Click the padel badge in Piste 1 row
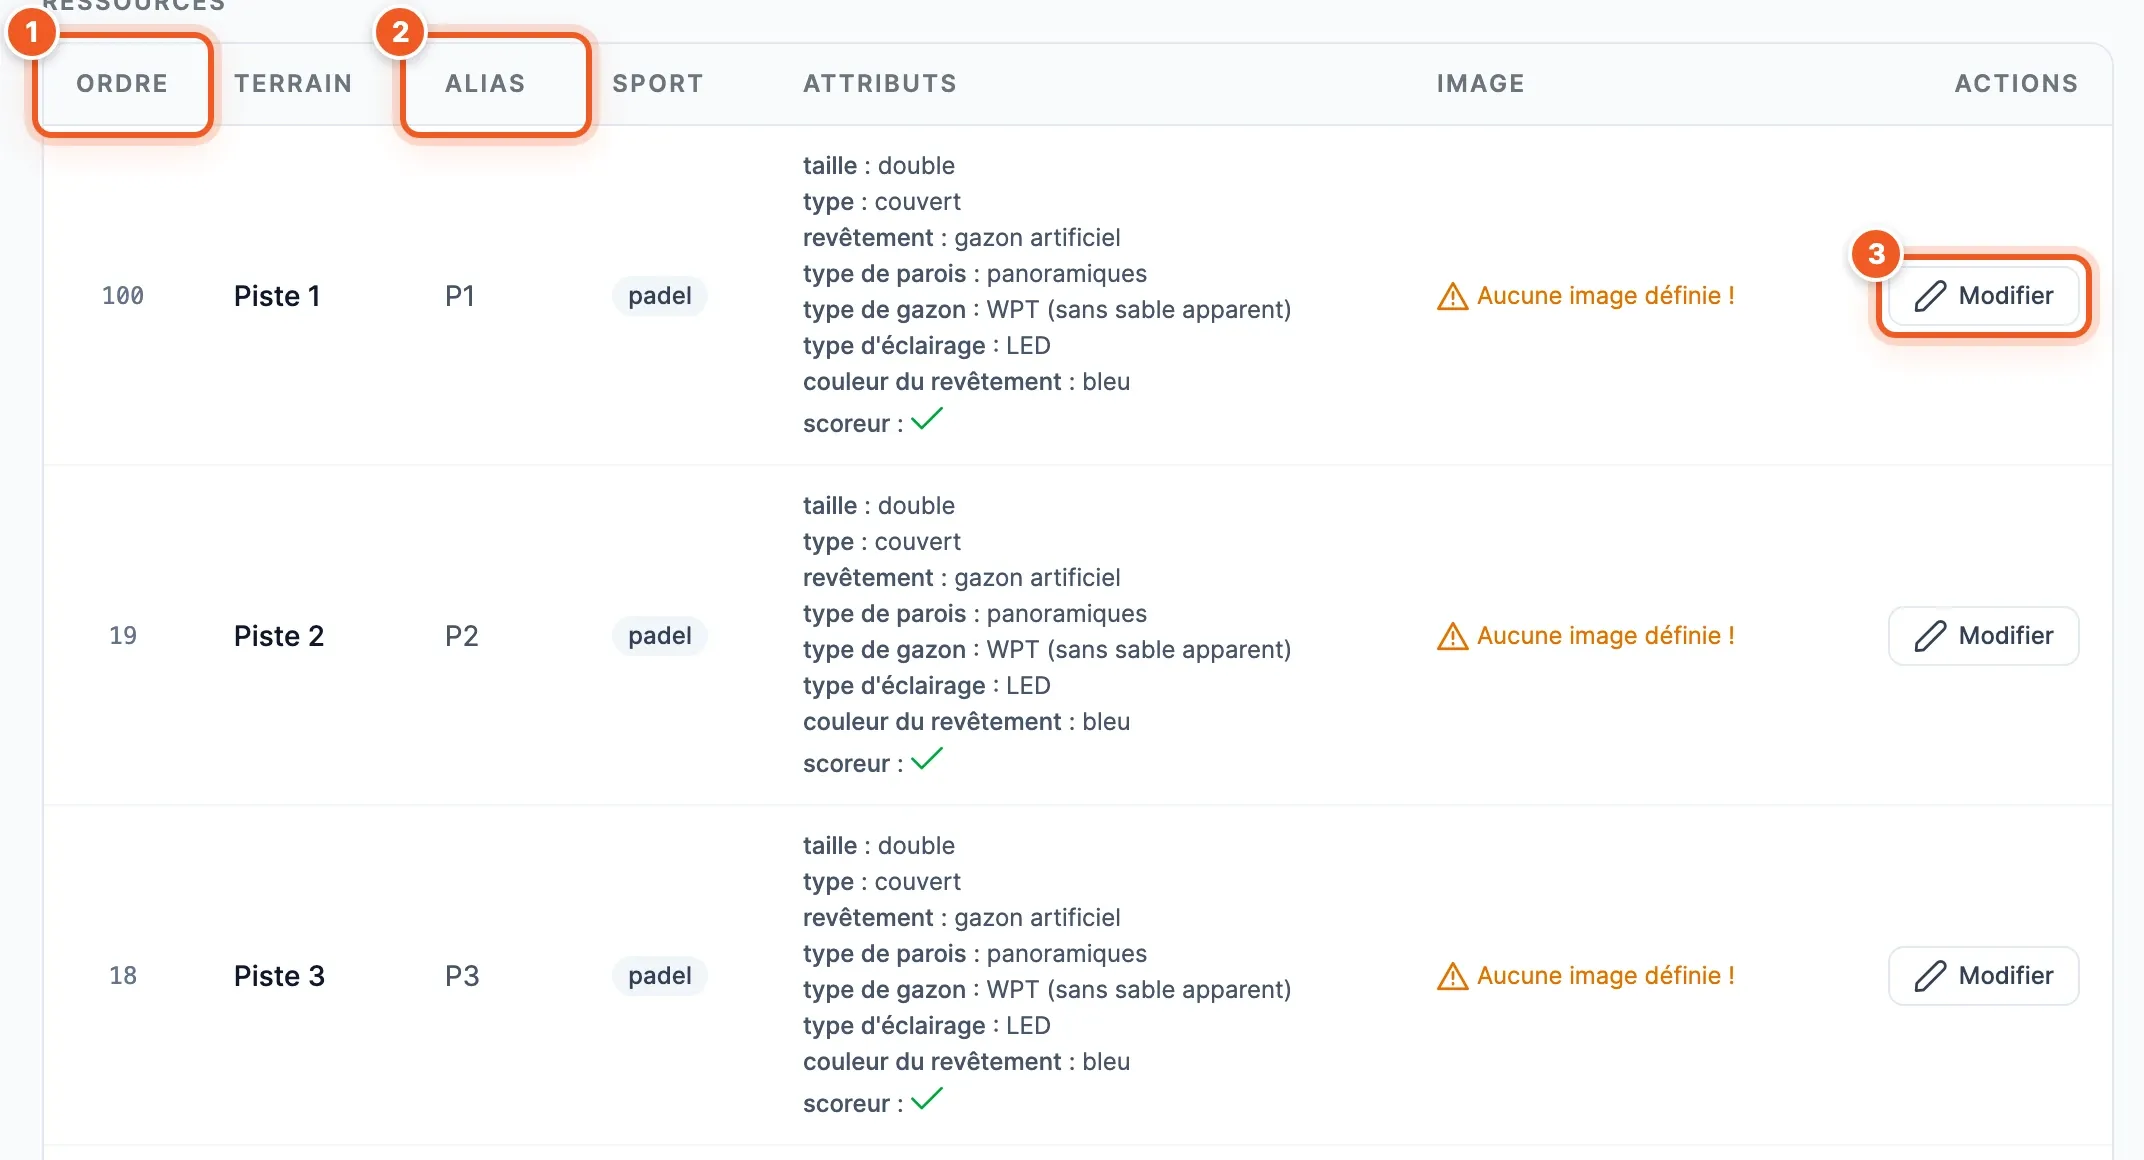Viewport: 2144px width, 1160px height. click(x=660, y=296)
